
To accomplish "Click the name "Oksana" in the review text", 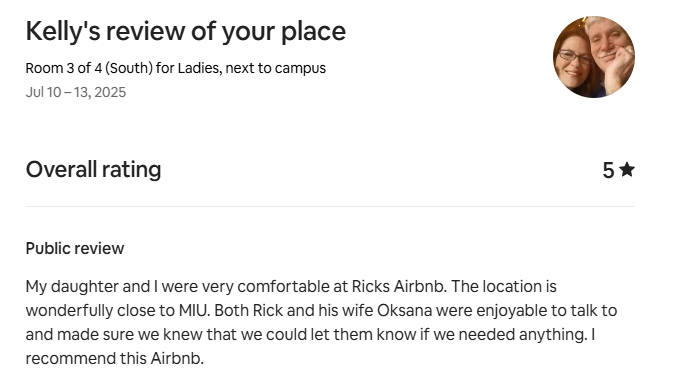I will tap(404, 310).
